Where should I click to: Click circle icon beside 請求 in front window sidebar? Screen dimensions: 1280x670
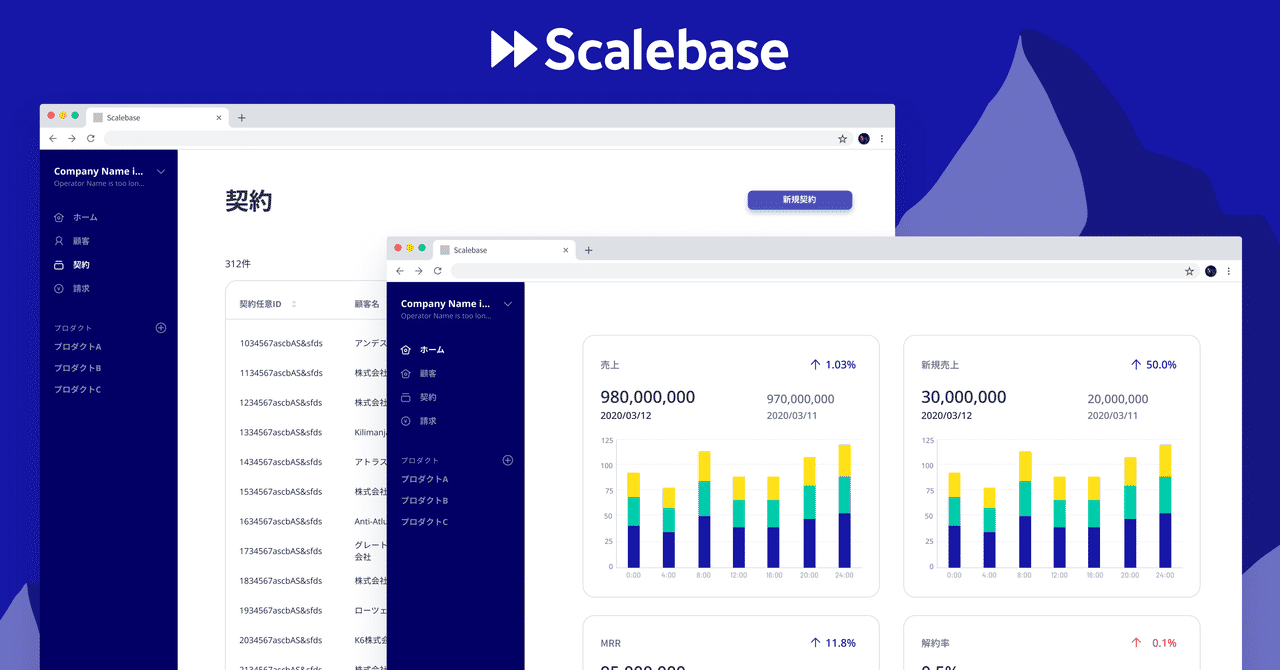click(x=406, y=421)
